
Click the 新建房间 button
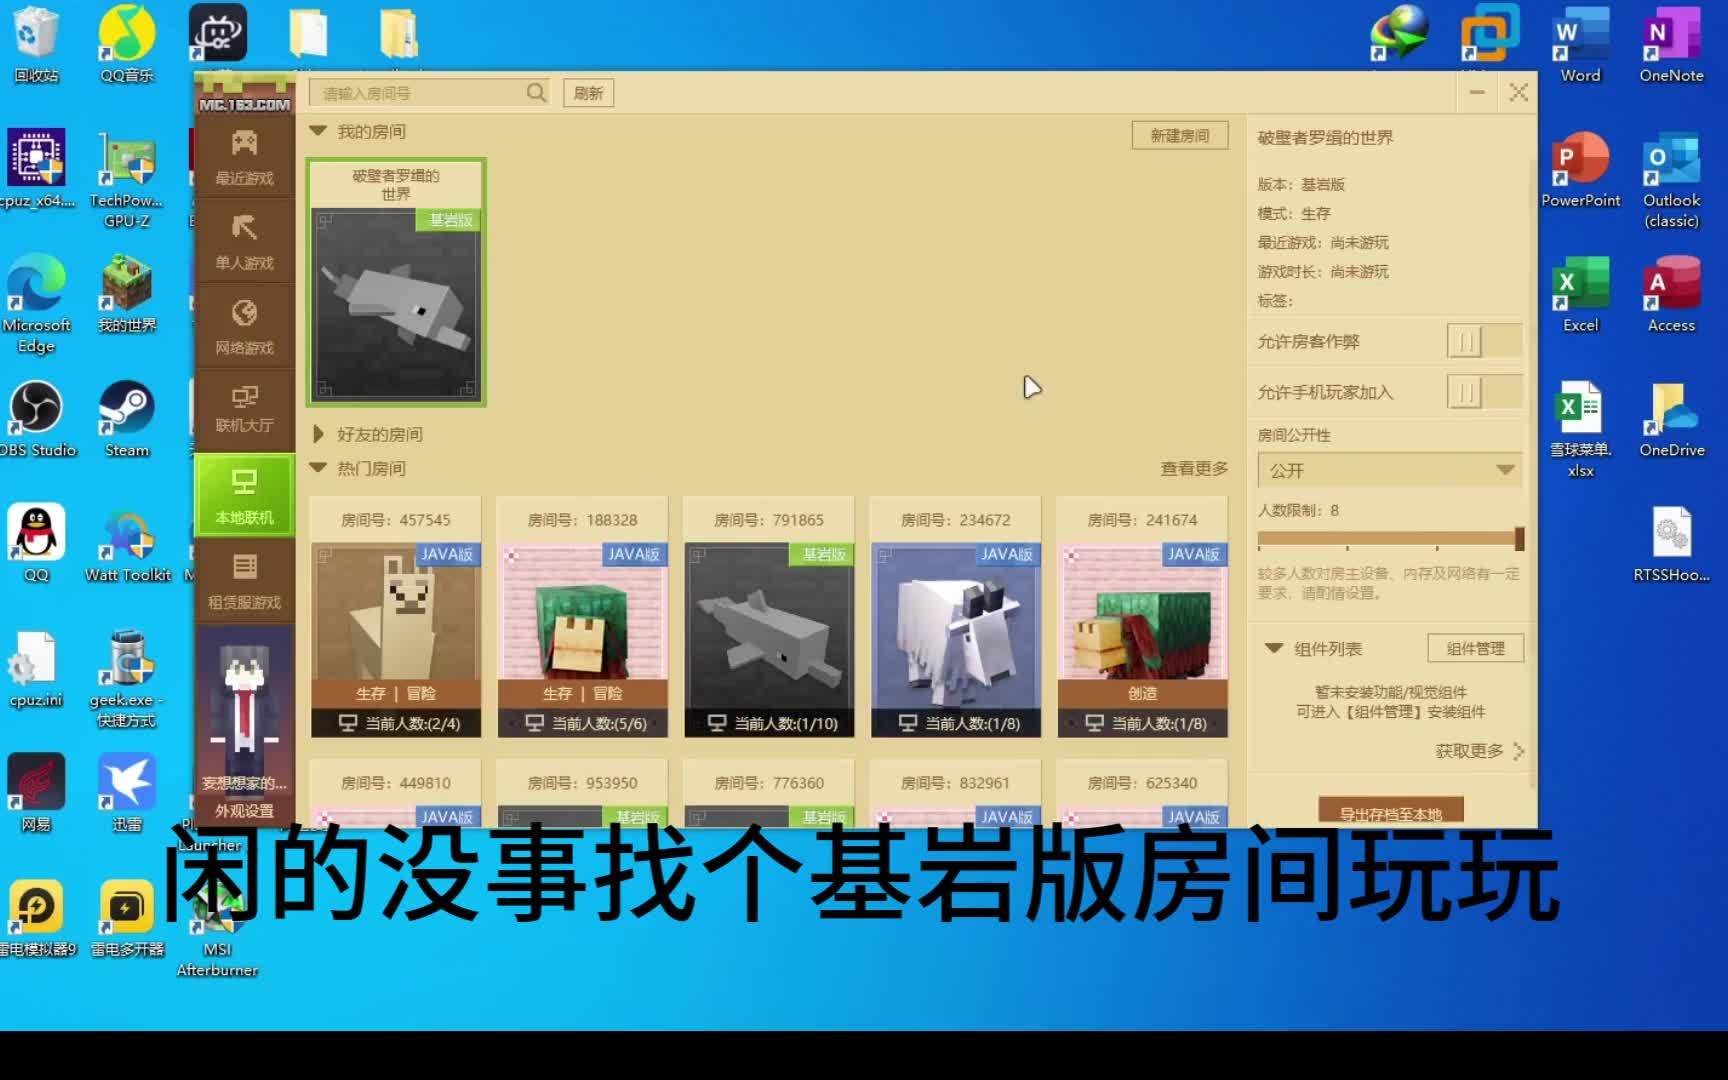coord(1180,135)
